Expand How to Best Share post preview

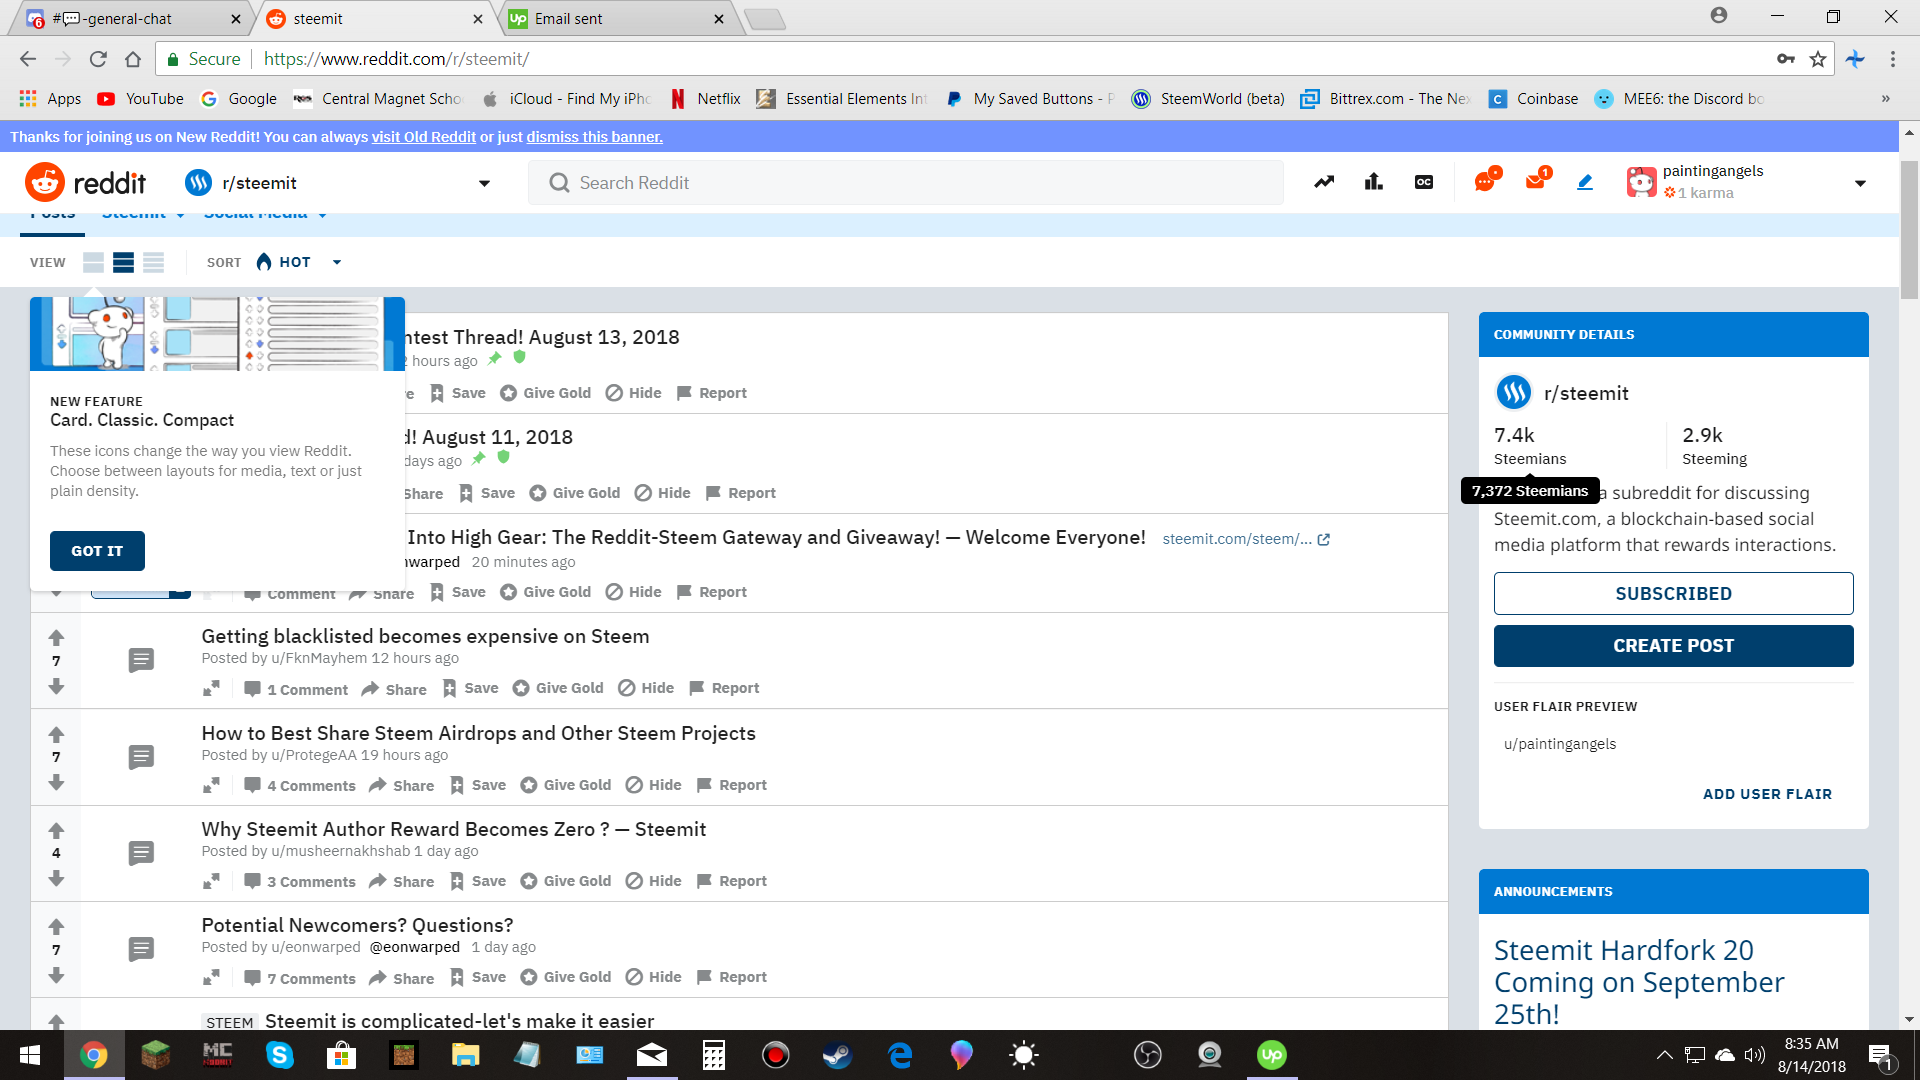[x=211, y=785]
